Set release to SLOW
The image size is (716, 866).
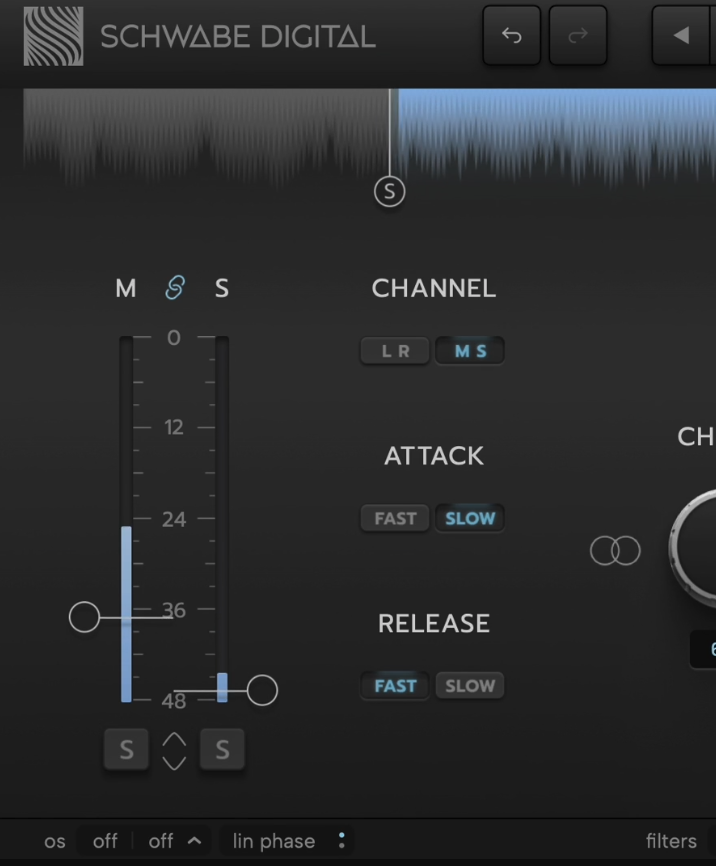pos(470,686)
